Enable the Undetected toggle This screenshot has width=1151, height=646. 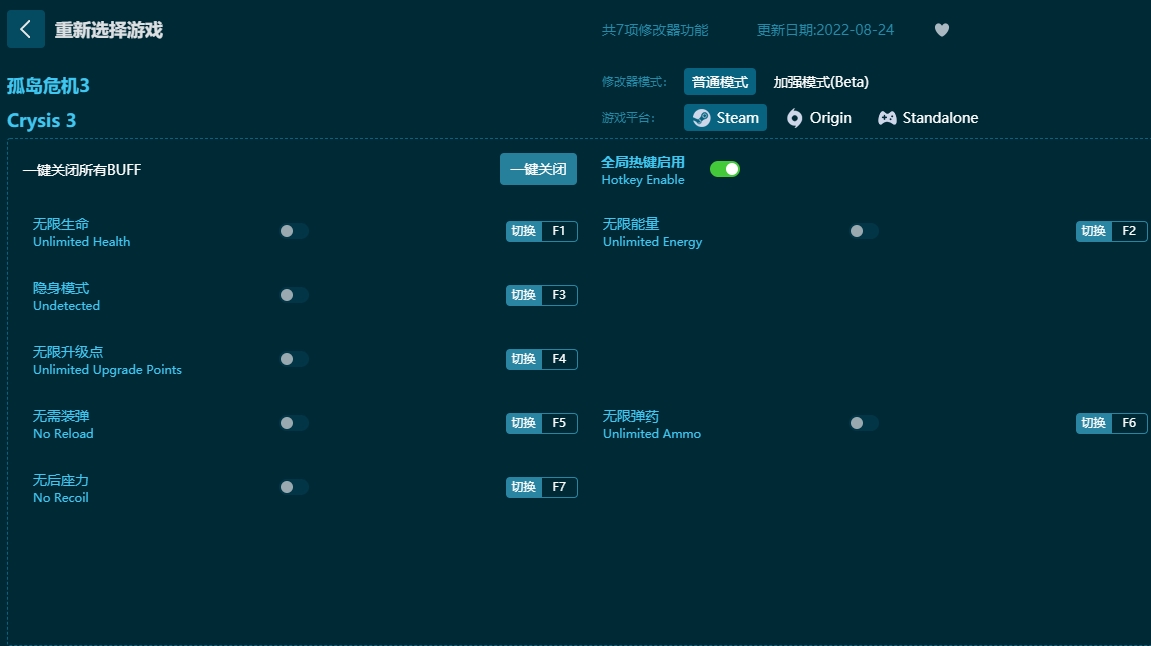(x=294, y=295)
